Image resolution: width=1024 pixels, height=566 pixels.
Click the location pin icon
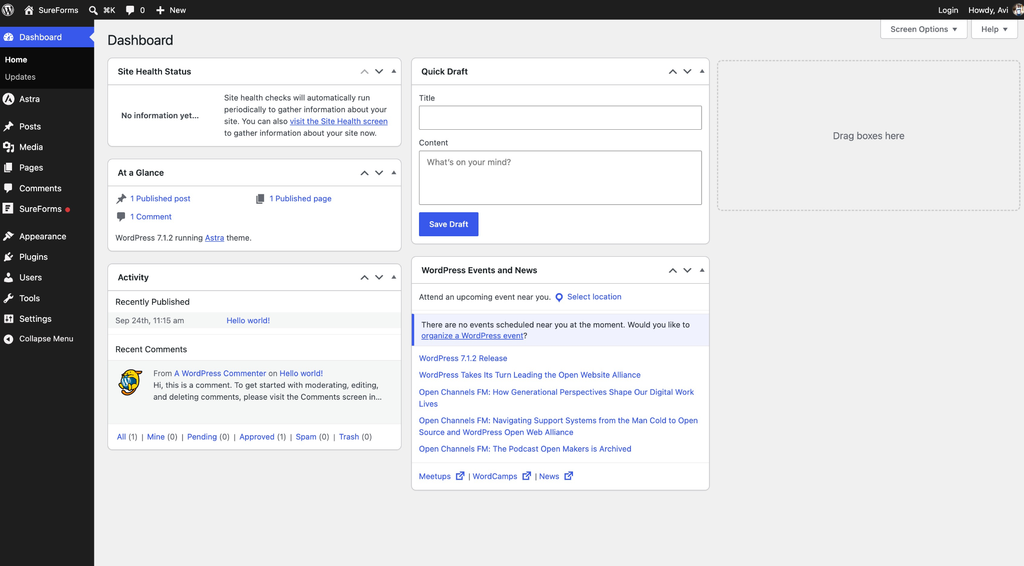(559, 297)
